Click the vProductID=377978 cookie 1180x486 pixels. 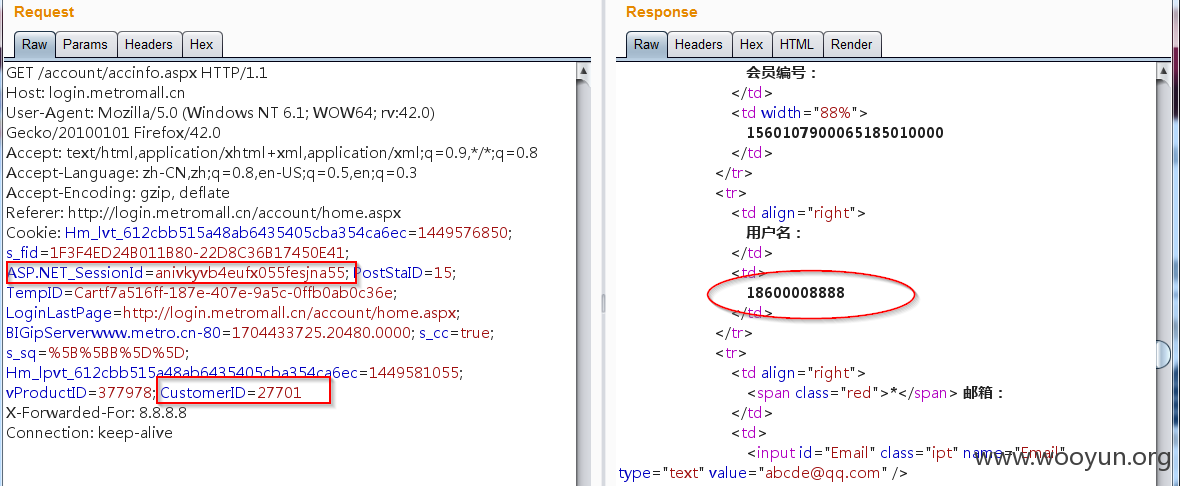79,391
